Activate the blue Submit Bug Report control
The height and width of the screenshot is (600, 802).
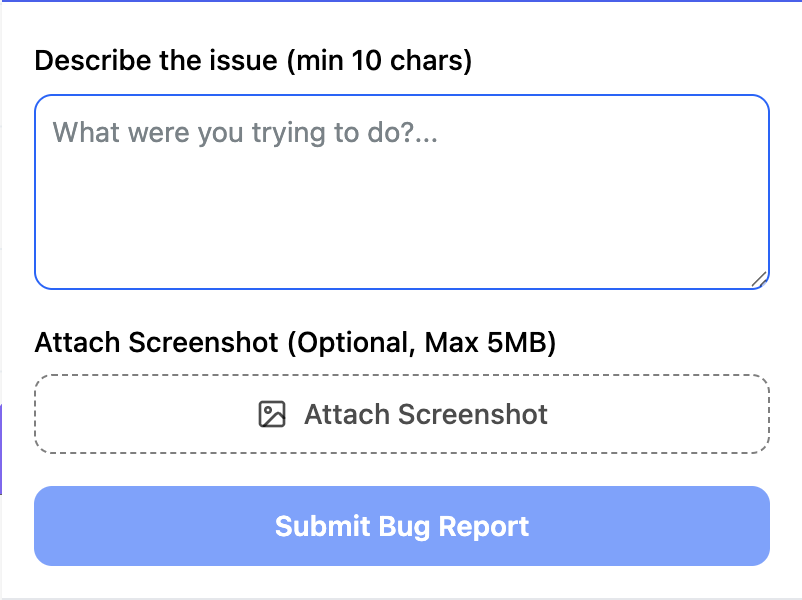click(x=401, y=525)
